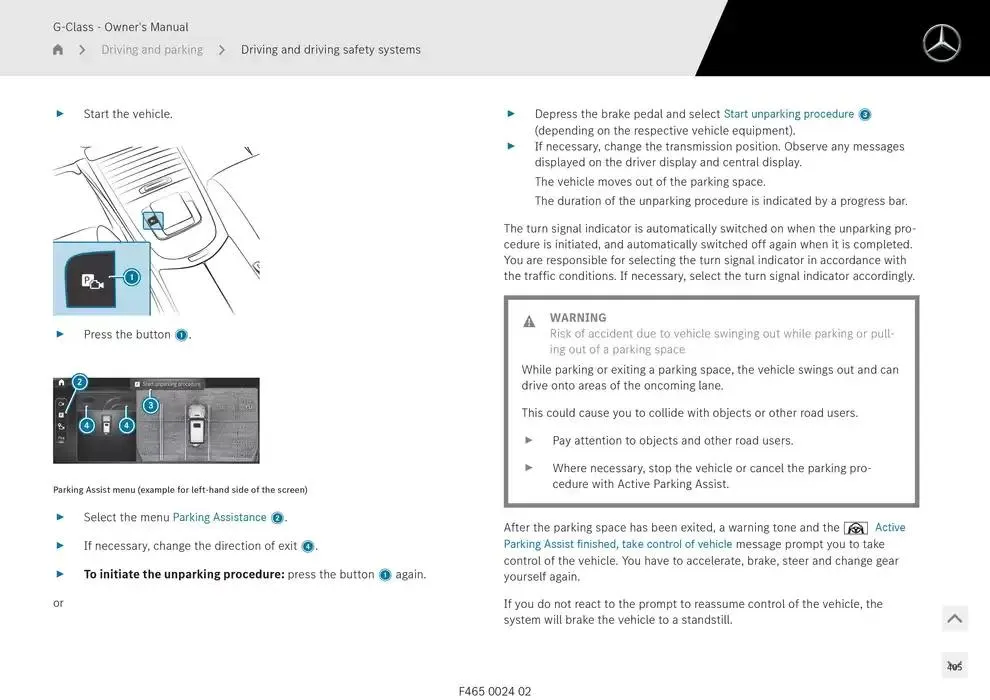Click callout 3 in the Parking Assist menu image
This screenshot has width=990, height=700.
[150, 405]
